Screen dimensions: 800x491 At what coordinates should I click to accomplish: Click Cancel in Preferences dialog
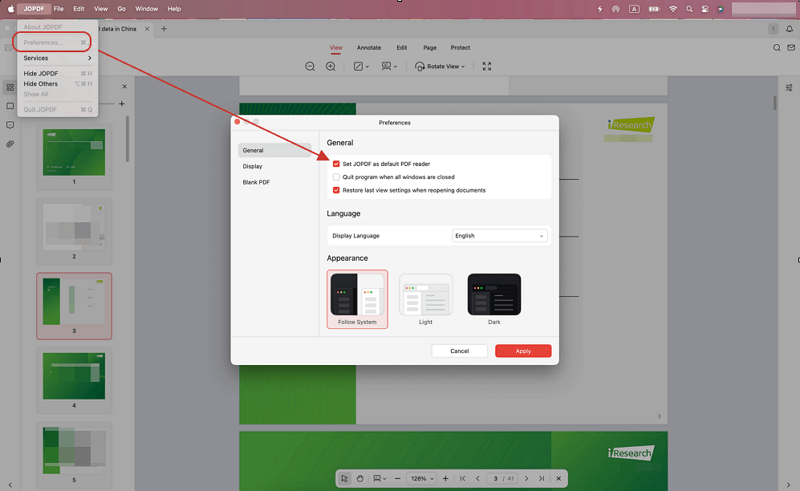[x=459, y=351]
